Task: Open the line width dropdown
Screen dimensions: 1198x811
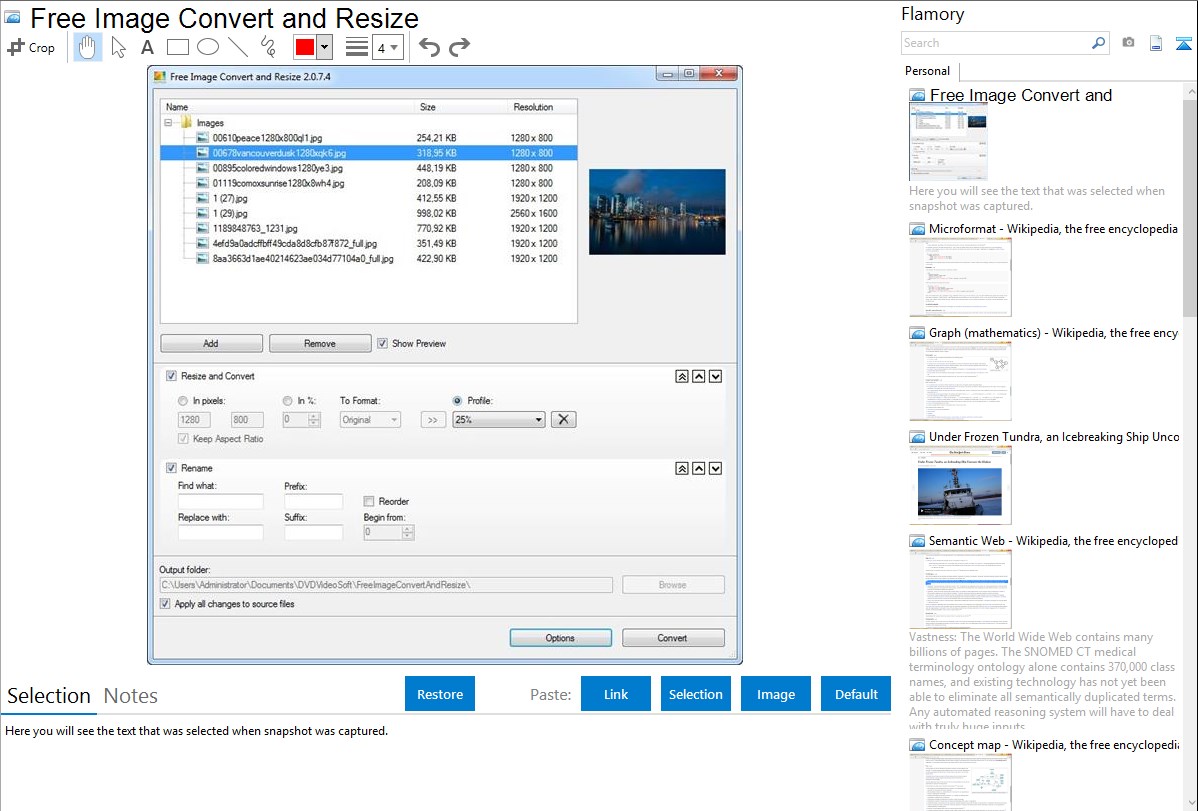Action: point(387,47)
